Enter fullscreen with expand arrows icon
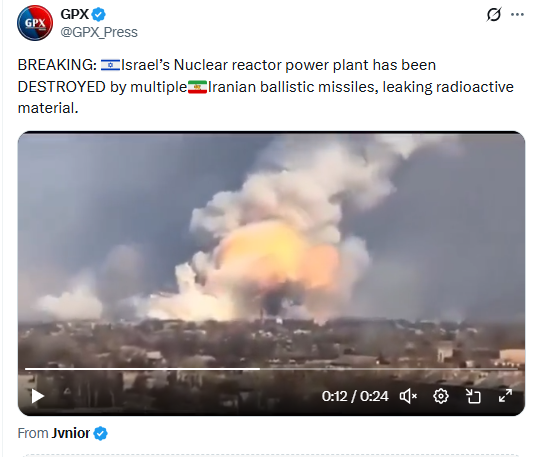This screenshot has width=538, height=457. pyautogui.click(x=505, y=396)
